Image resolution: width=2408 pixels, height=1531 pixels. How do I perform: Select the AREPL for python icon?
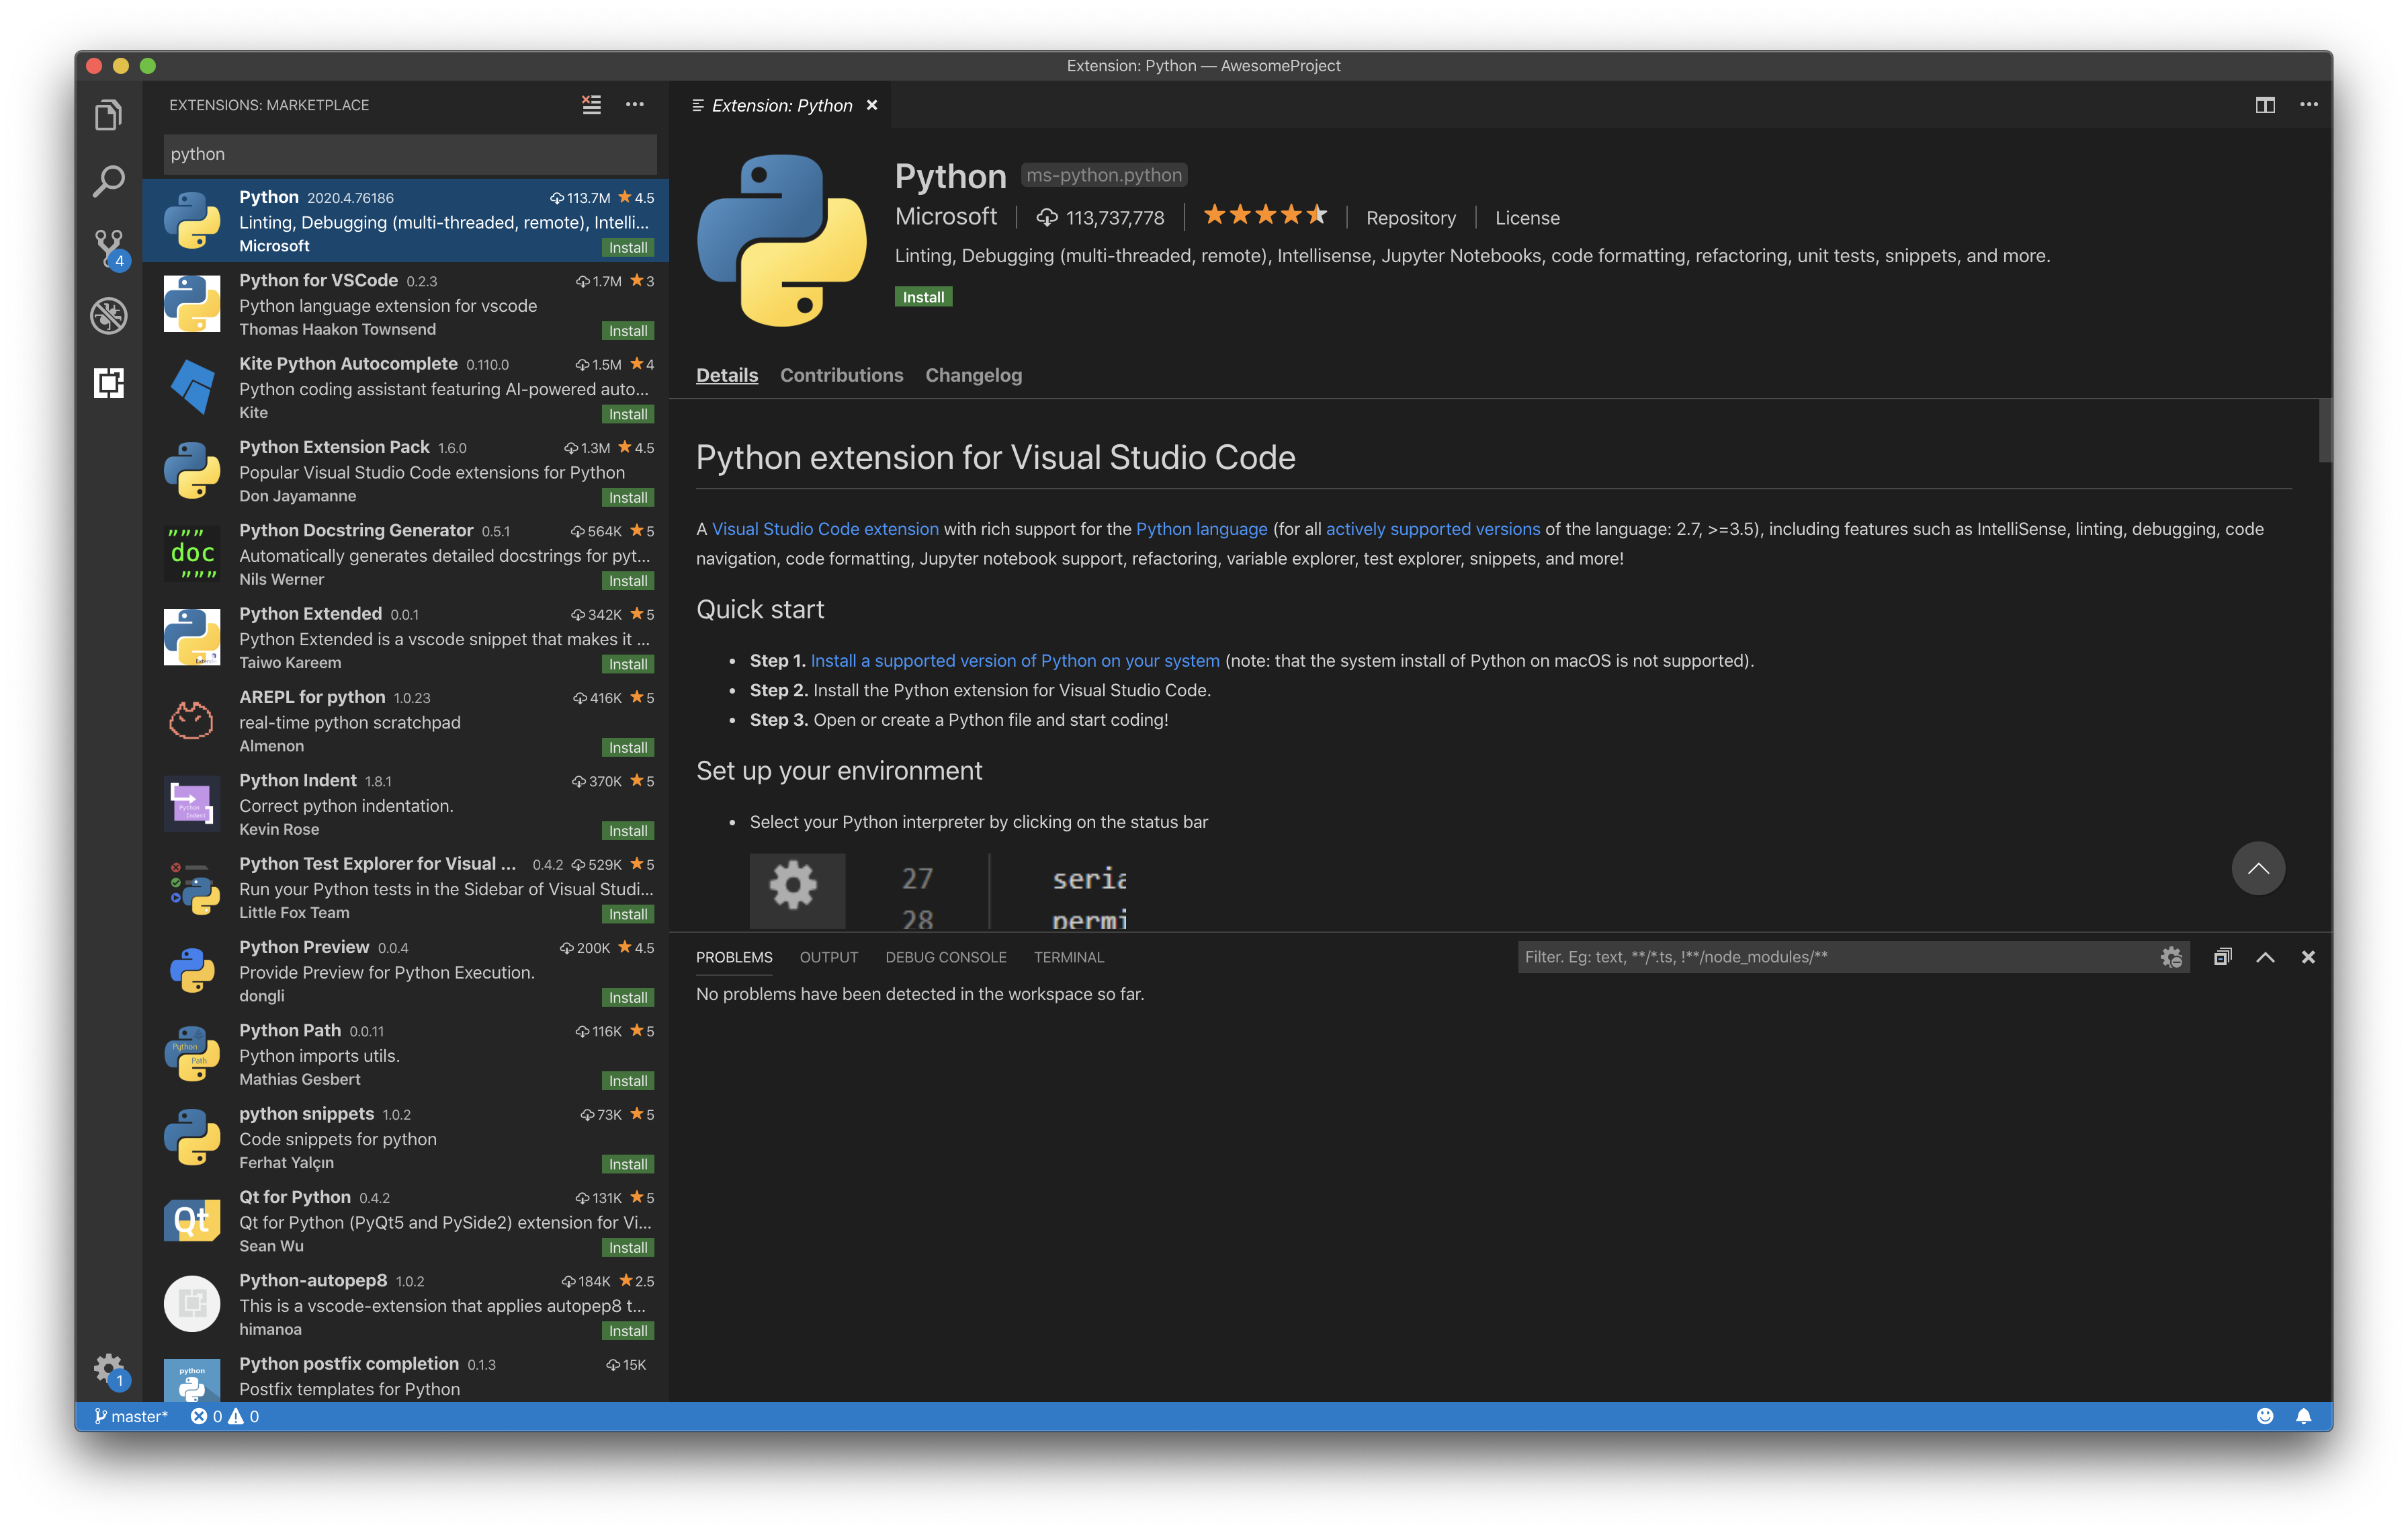pyautogui.click(x=192, y=721)
